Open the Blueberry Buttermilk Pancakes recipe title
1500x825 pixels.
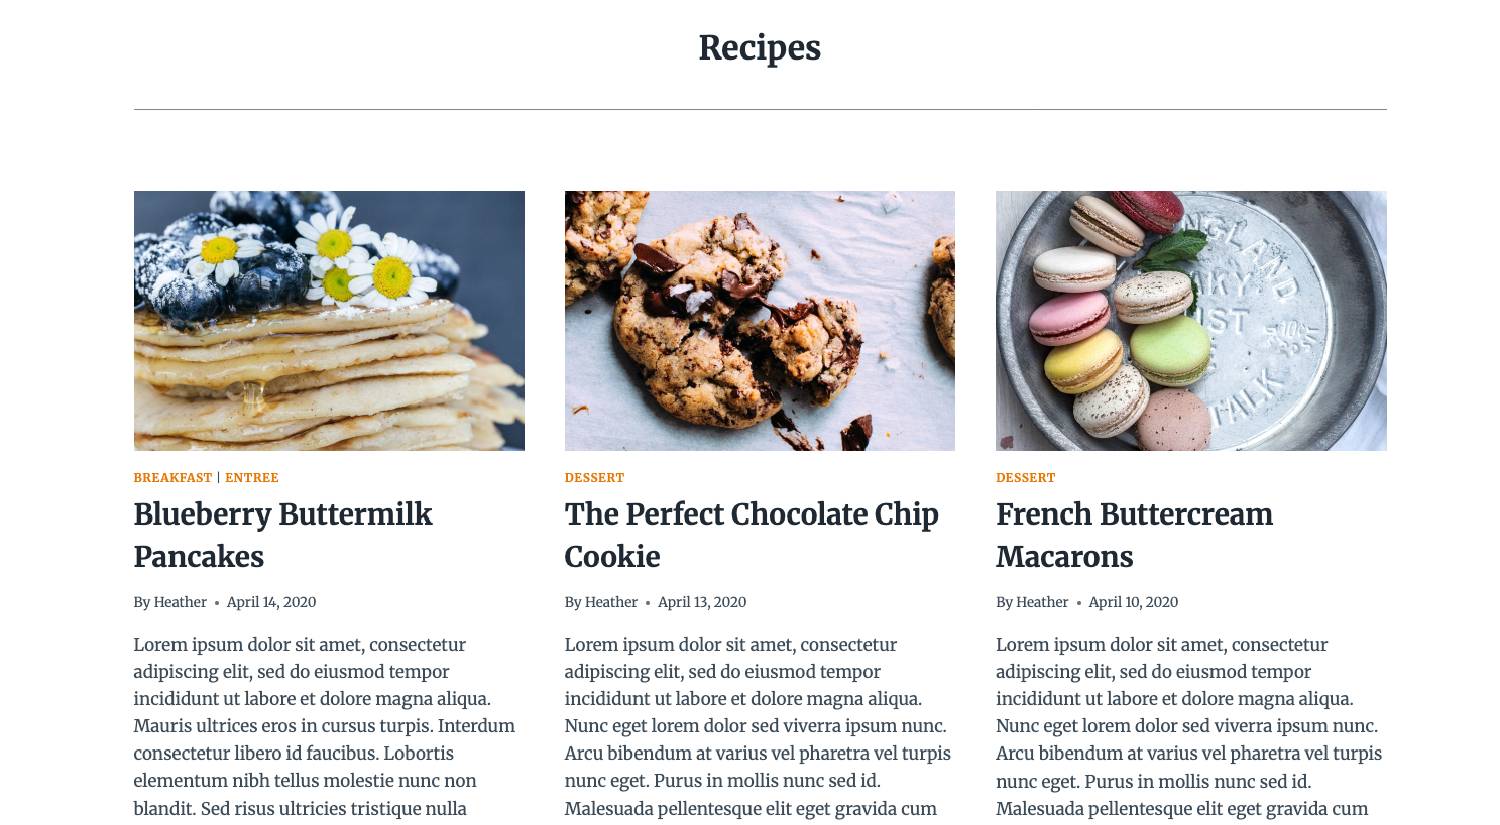[283, 535]
